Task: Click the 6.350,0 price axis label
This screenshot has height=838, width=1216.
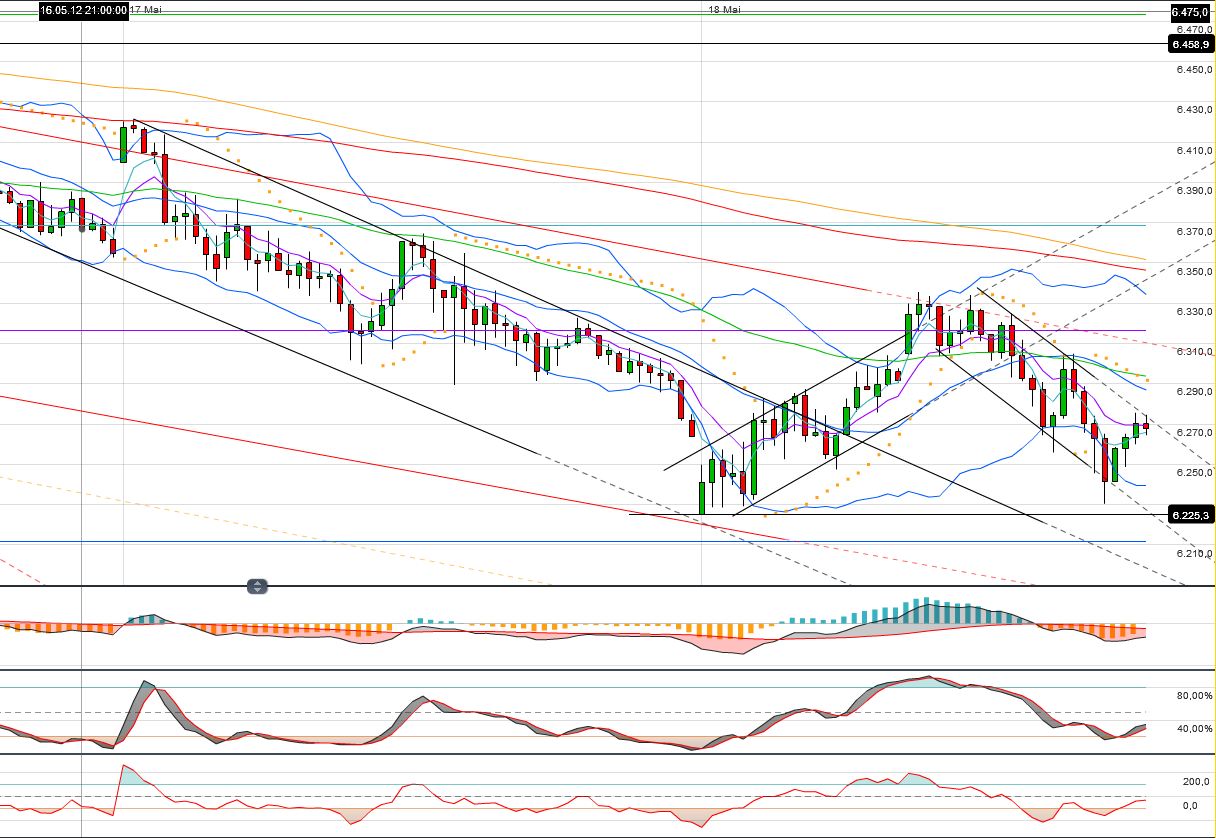Action: (x=1194, y=271)
